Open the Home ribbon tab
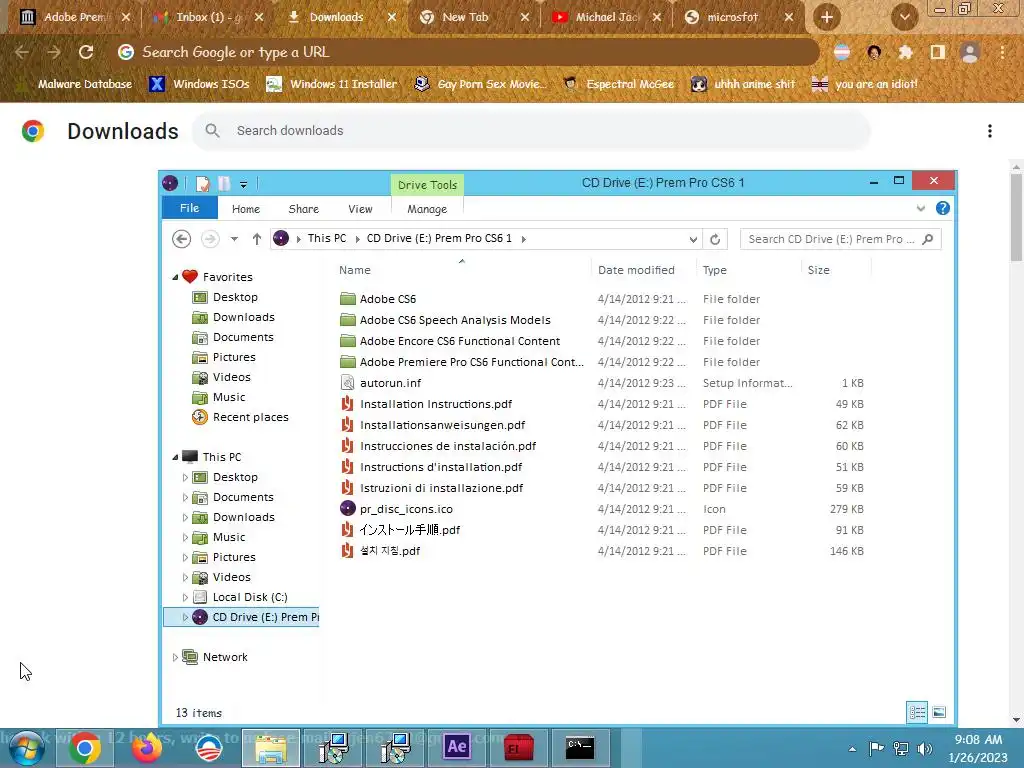The image size is (1024, 768). coord(246,209)
